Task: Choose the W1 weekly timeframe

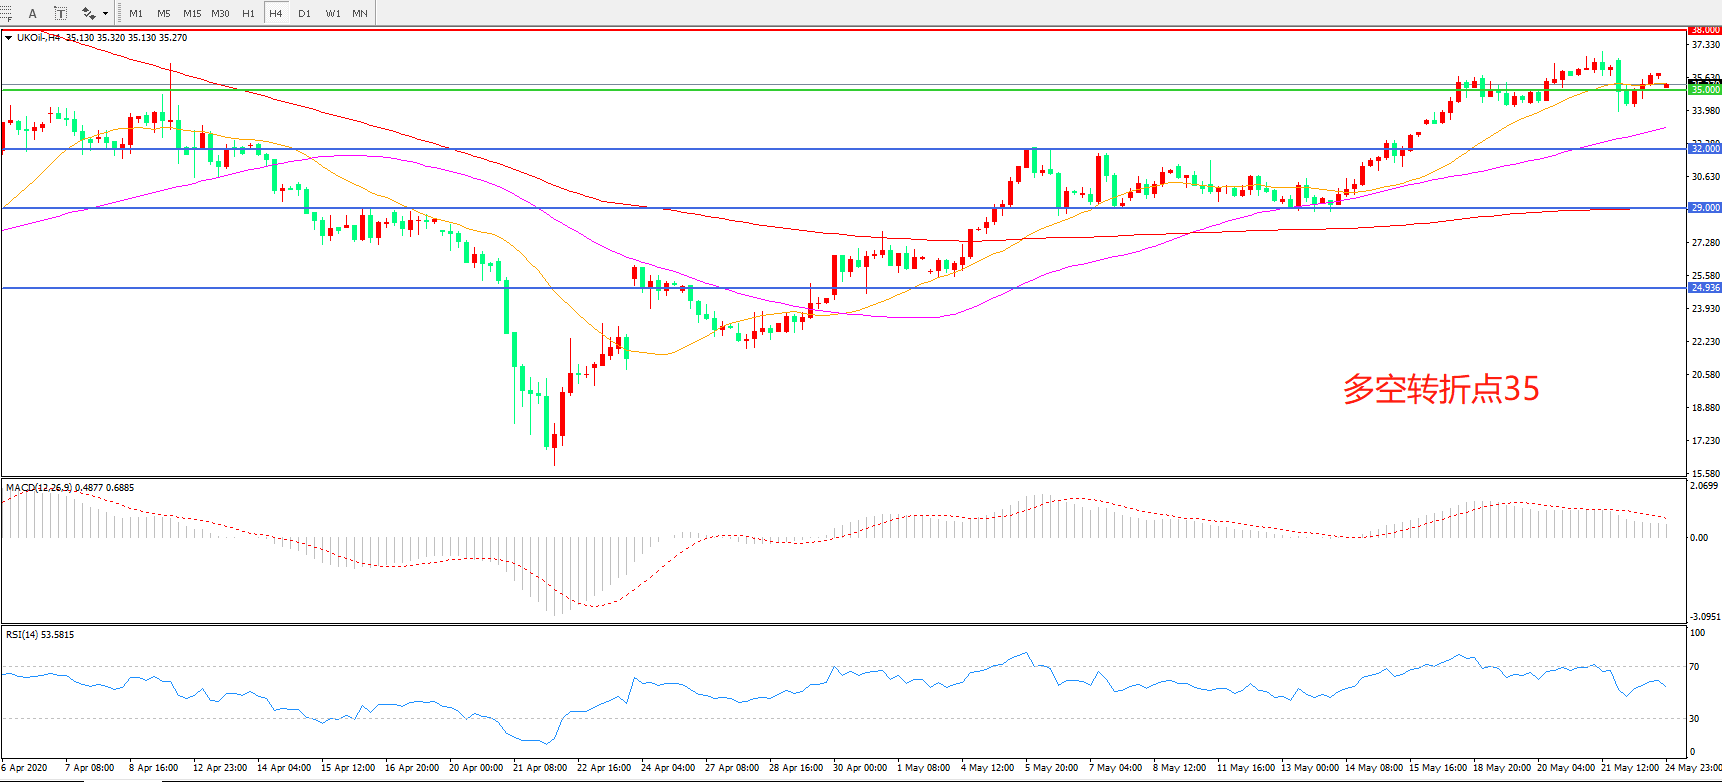Action: point(332,13)
